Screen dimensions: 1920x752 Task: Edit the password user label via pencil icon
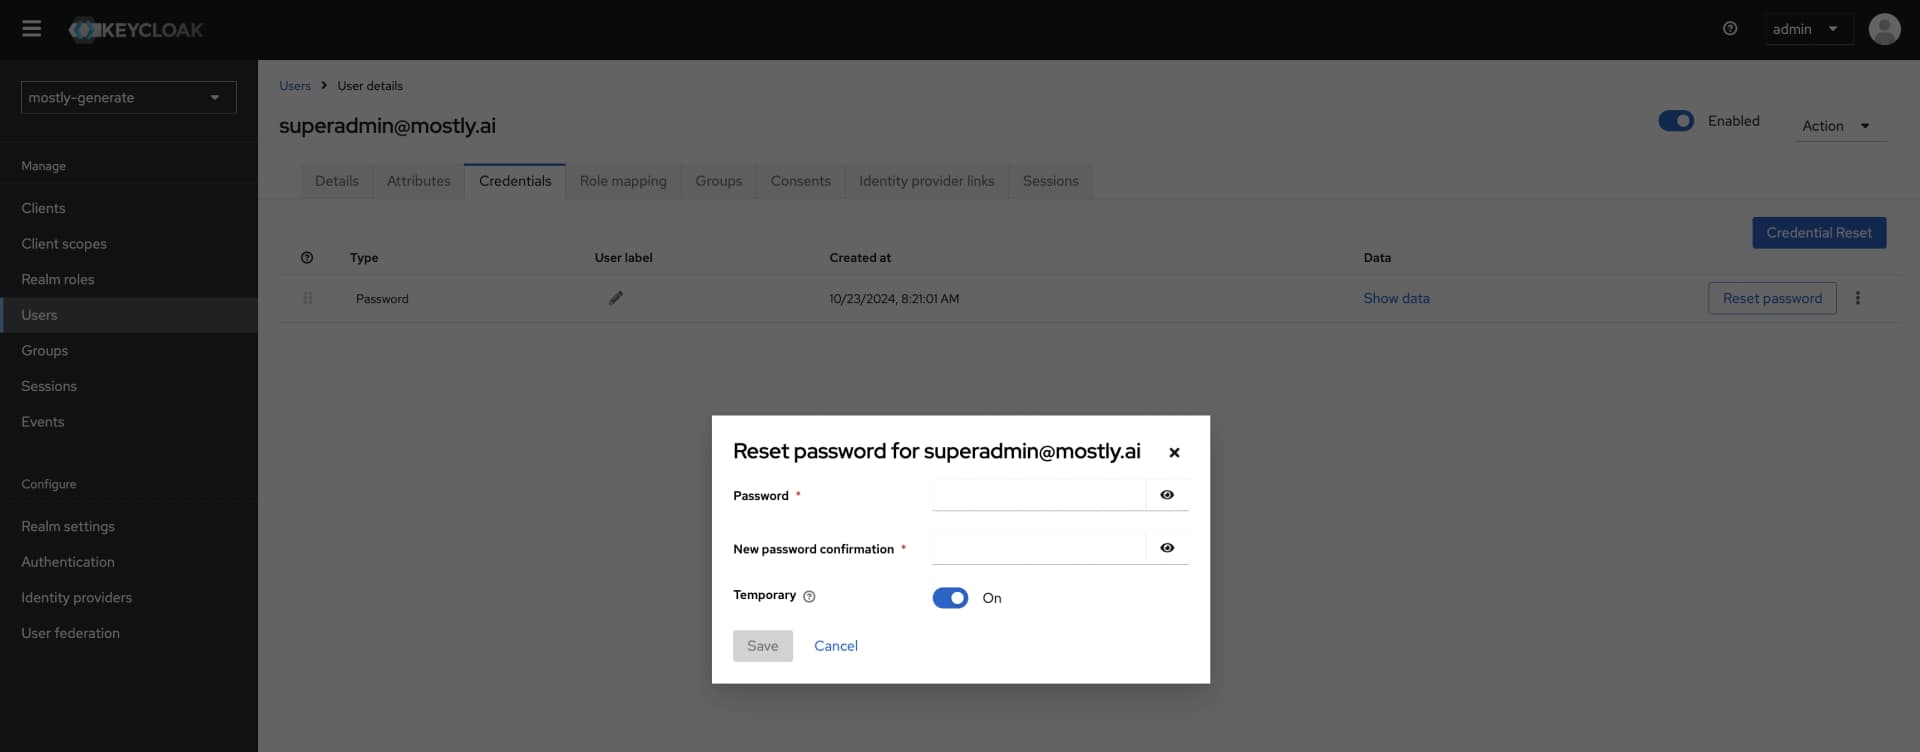[x=616, y=297]
